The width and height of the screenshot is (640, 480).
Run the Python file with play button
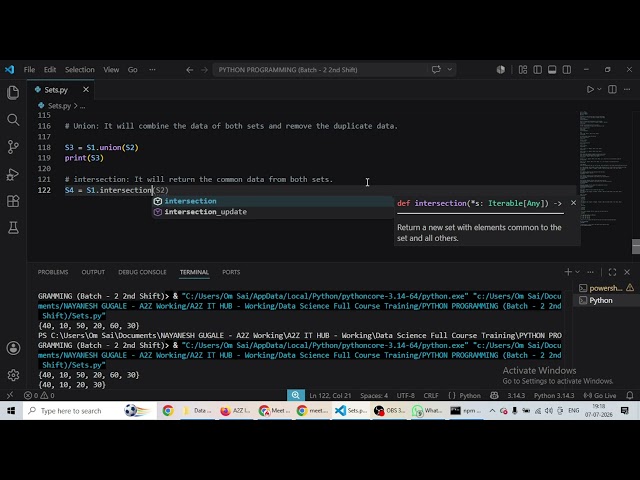point(590,89)
